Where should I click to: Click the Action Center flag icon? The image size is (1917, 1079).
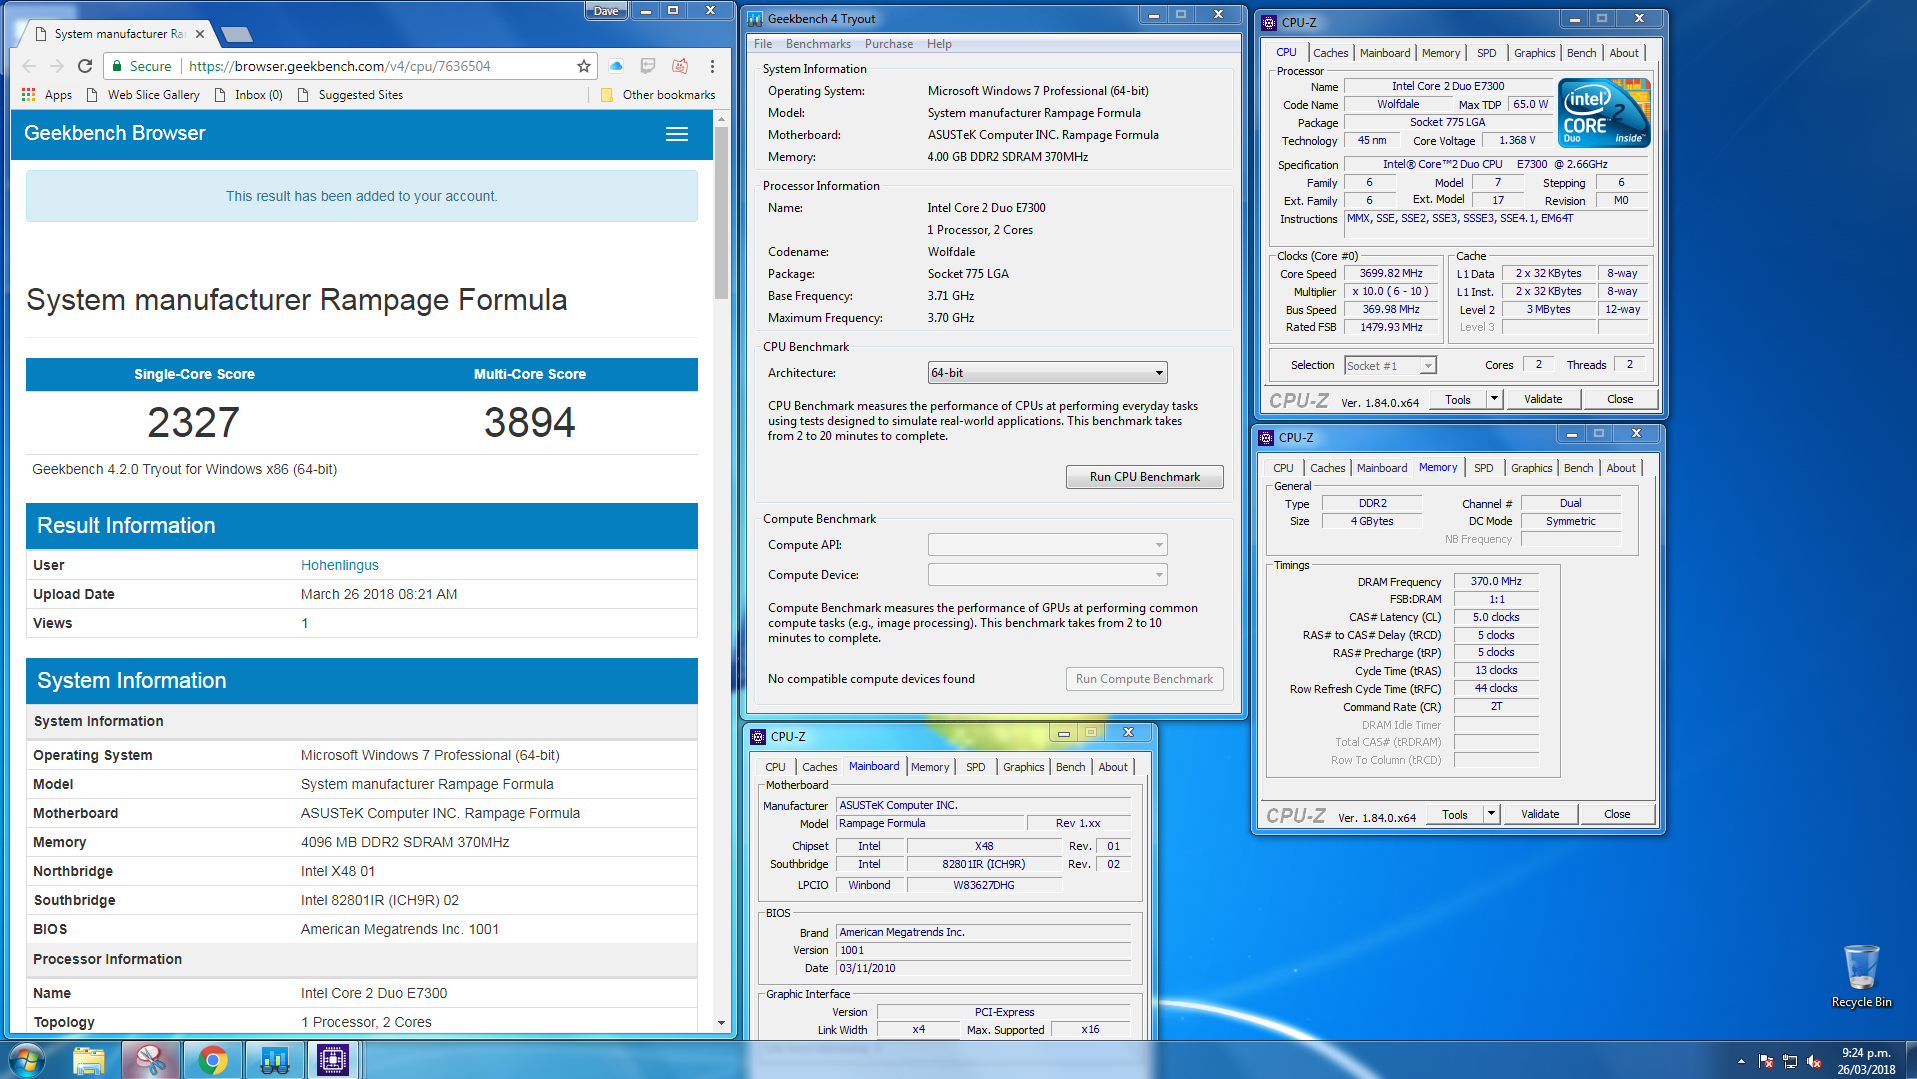click(x=1766, y=1062)
